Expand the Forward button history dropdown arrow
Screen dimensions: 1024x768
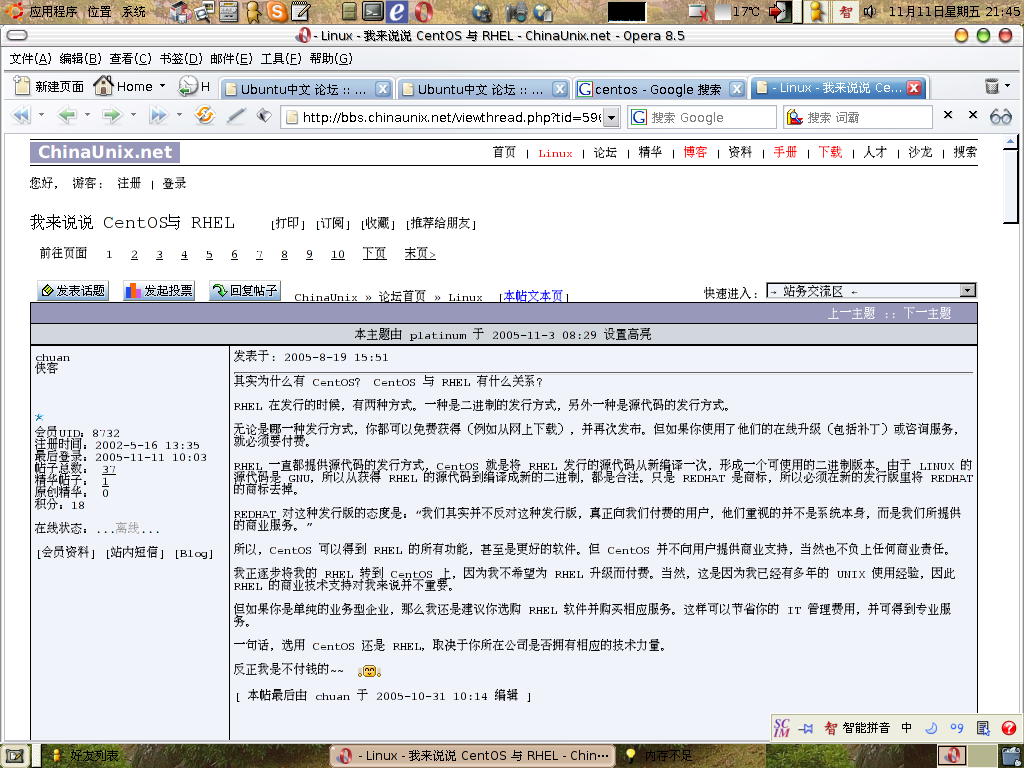tap(133, 116)
